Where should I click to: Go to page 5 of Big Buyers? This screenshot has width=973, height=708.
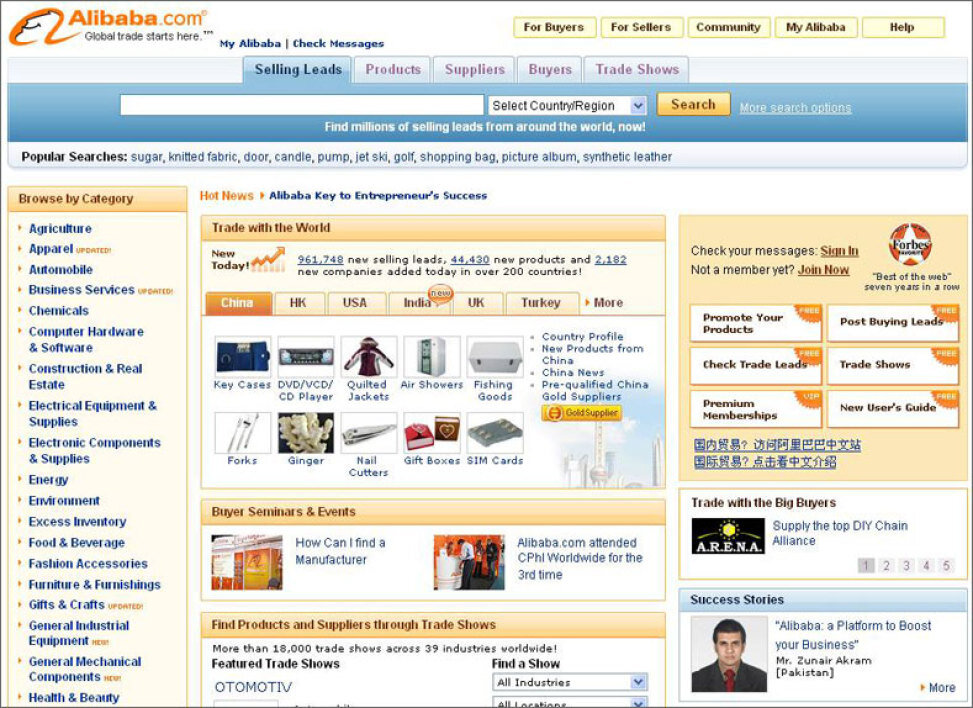pyautogui.click(x=946, y=565)
